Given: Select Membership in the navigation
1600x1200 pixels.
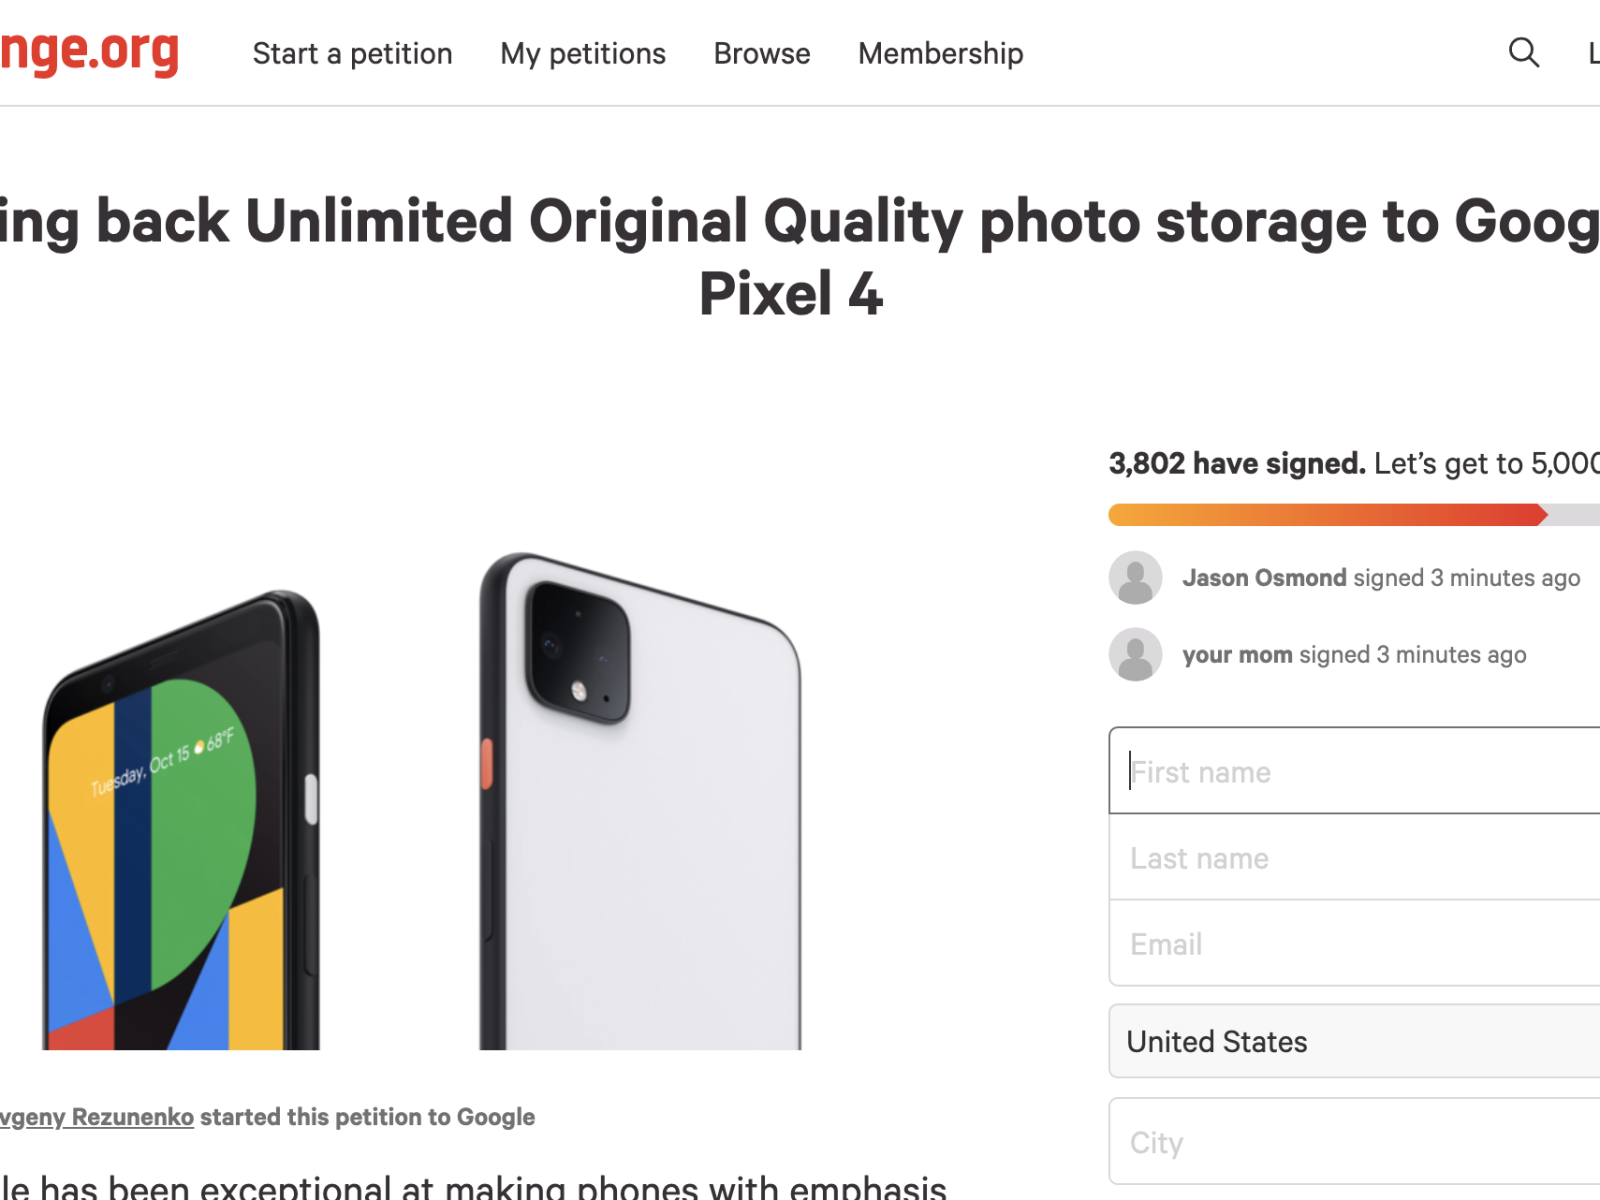Looking at the screenshot, I should [940, 53].
